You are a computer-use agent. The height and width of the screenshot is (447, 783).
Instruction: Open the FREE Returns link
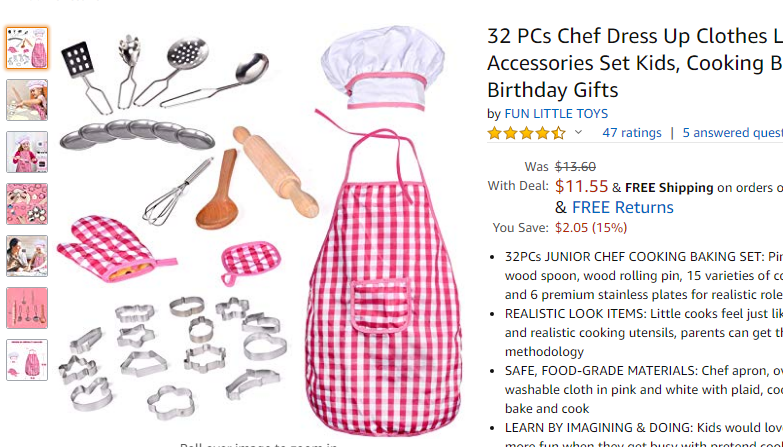tap(623, 207)
